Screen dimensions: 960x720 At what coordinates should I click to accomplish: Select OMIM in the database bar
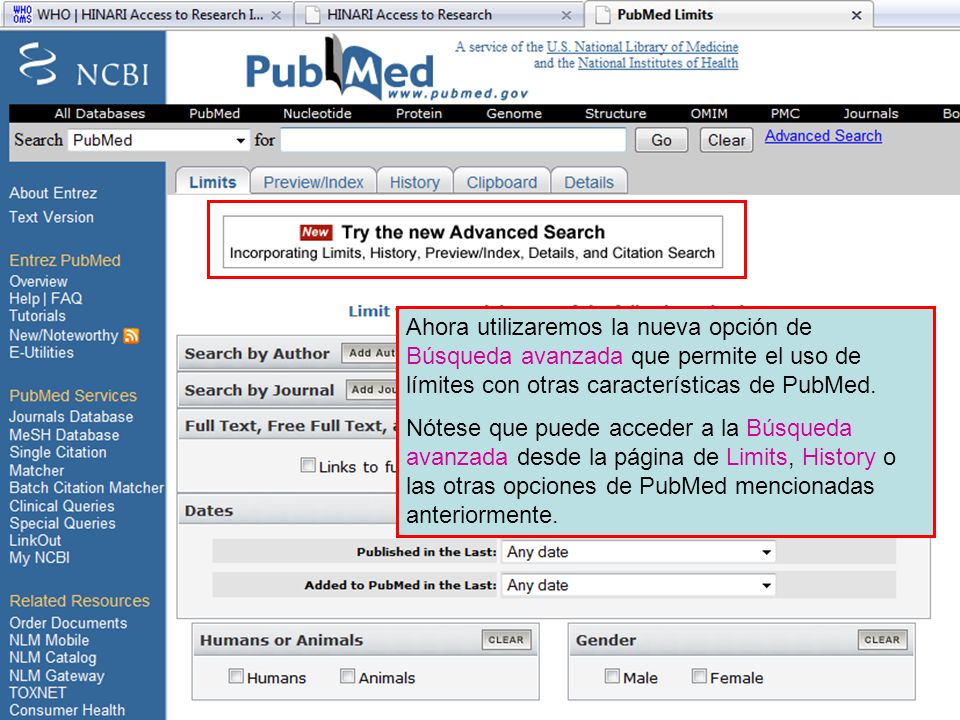pos(709,113)
